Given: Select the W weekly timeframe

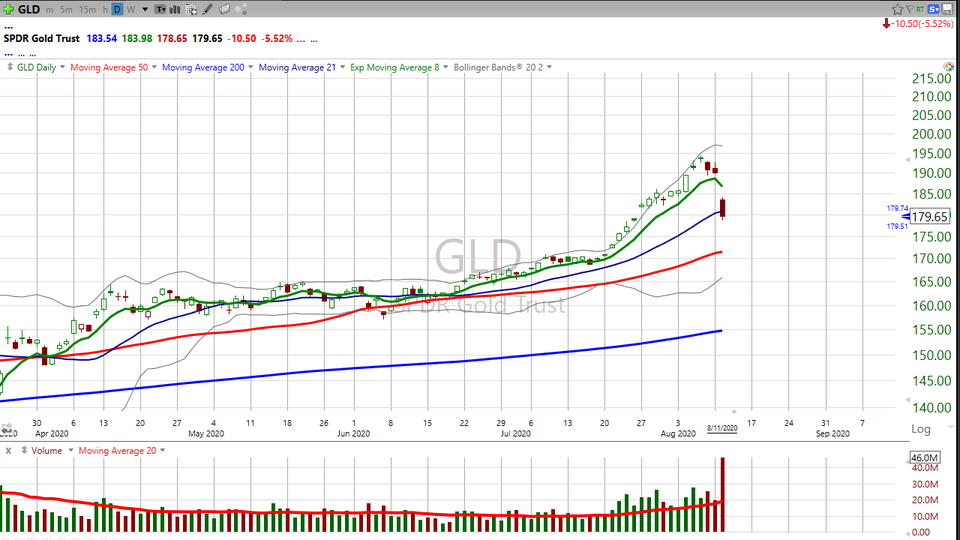Looking at the screenshot, I should (132, 9).
